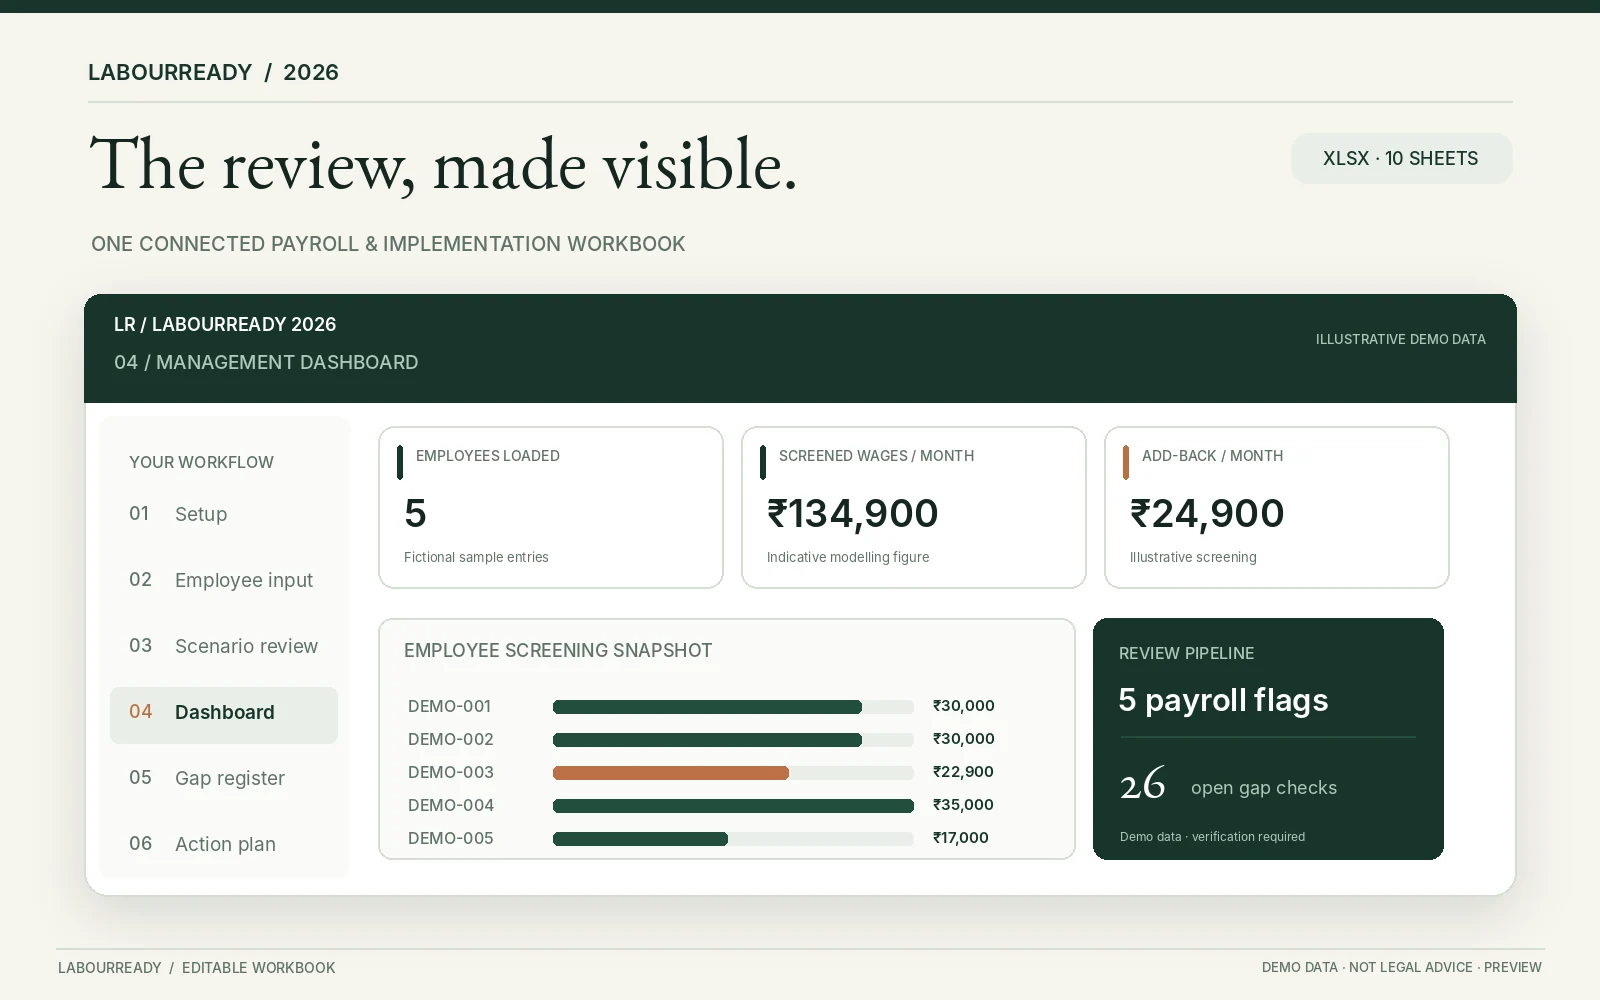Click the '5 payroll flags' heading

coord(1223,700)
